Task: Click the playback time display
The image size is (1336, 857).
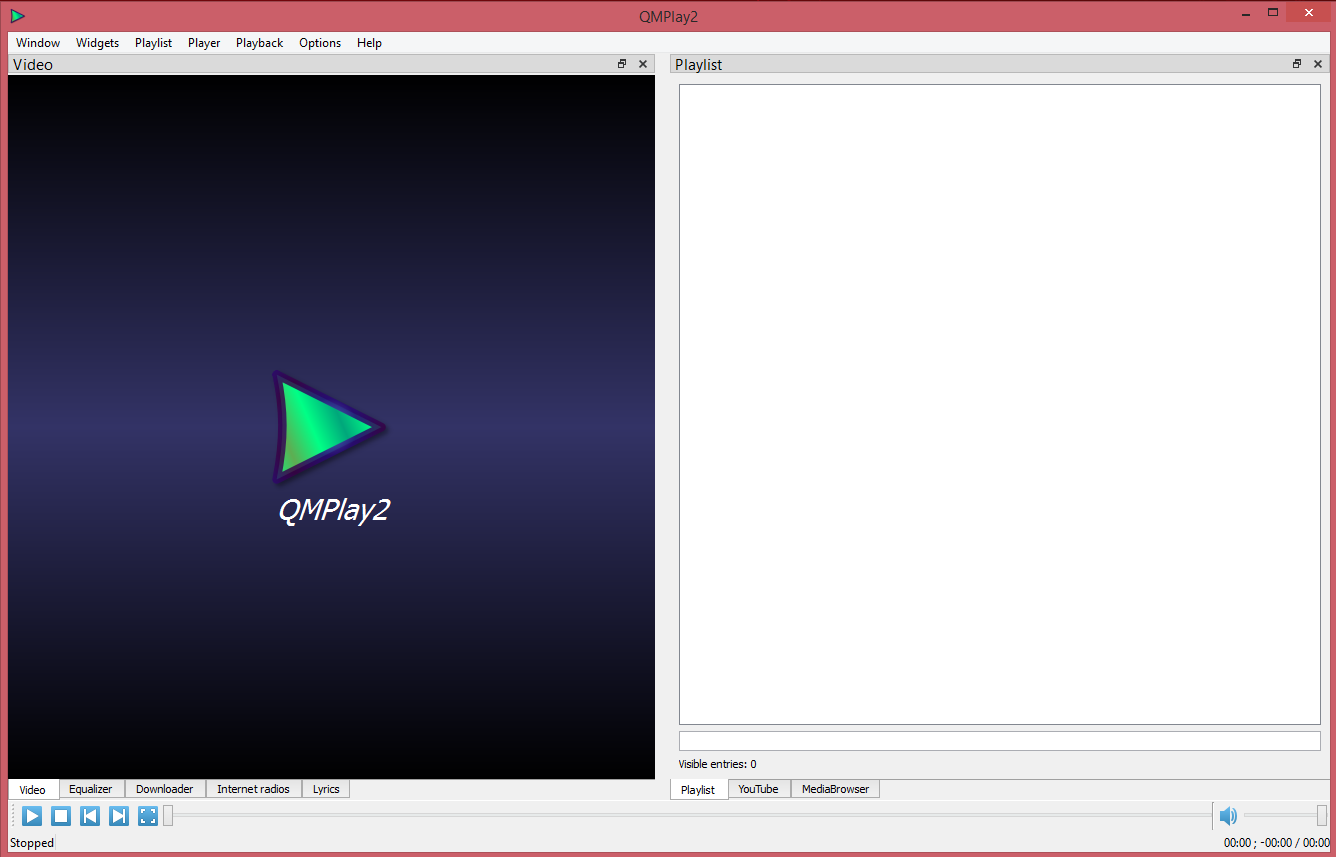Action: click(1277, 843)
